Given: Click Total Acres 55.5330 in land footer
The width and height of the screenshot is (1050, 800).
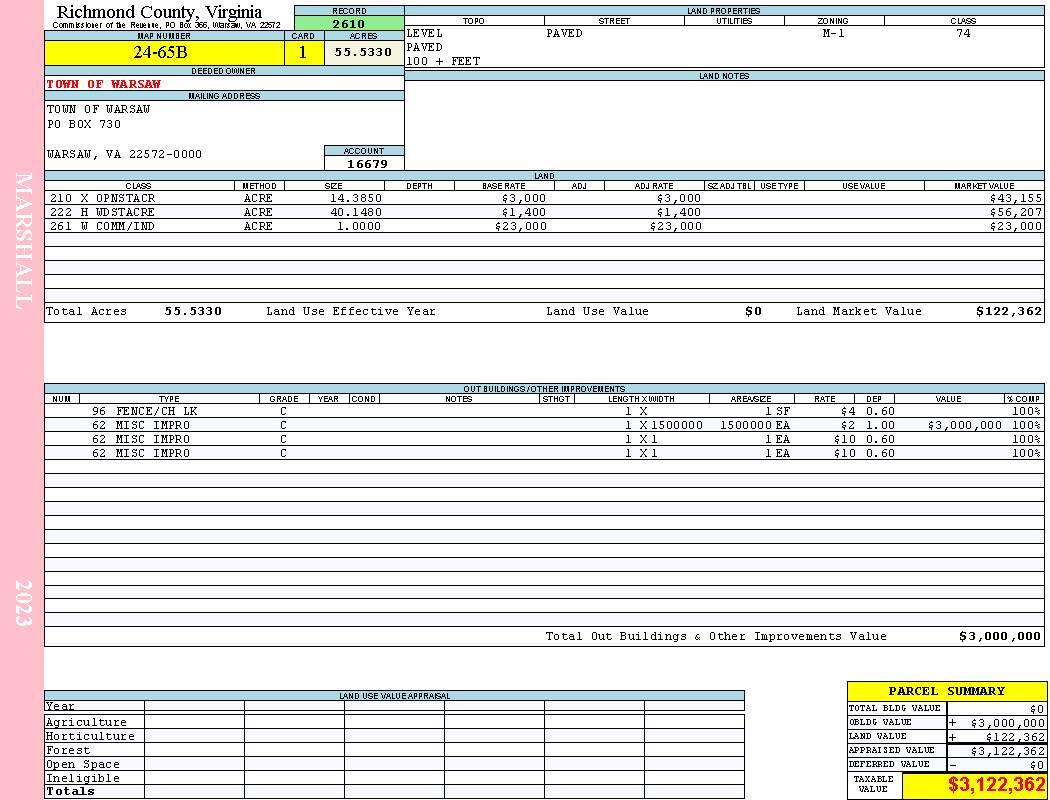Looking at the screenshot, I should click(193, 311).
